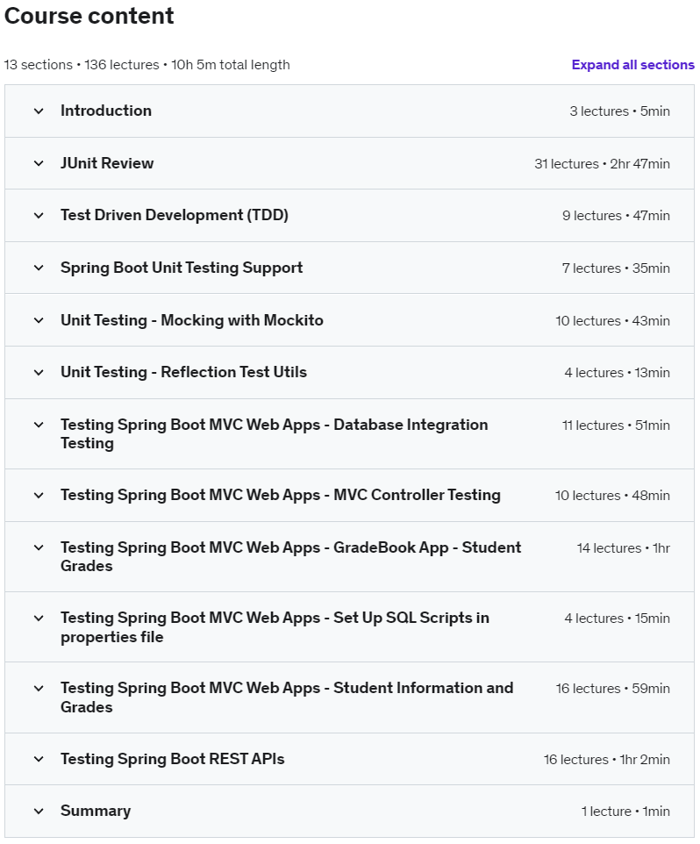Expand the Testing Spring Boot REST APIs arrow

pos(38,758)
